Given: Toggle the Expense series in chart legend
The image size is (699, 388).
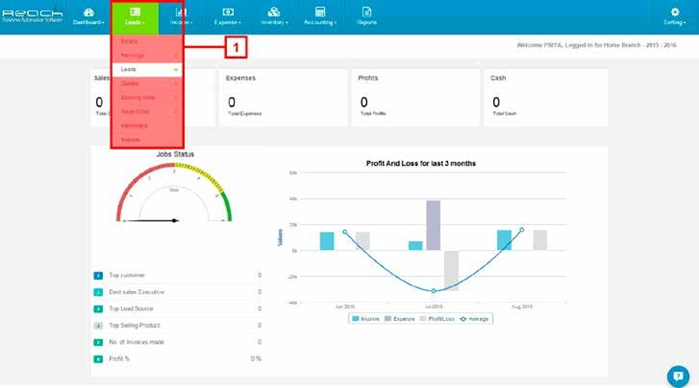Looking at the screenshot, I should (x=399, y=319).
